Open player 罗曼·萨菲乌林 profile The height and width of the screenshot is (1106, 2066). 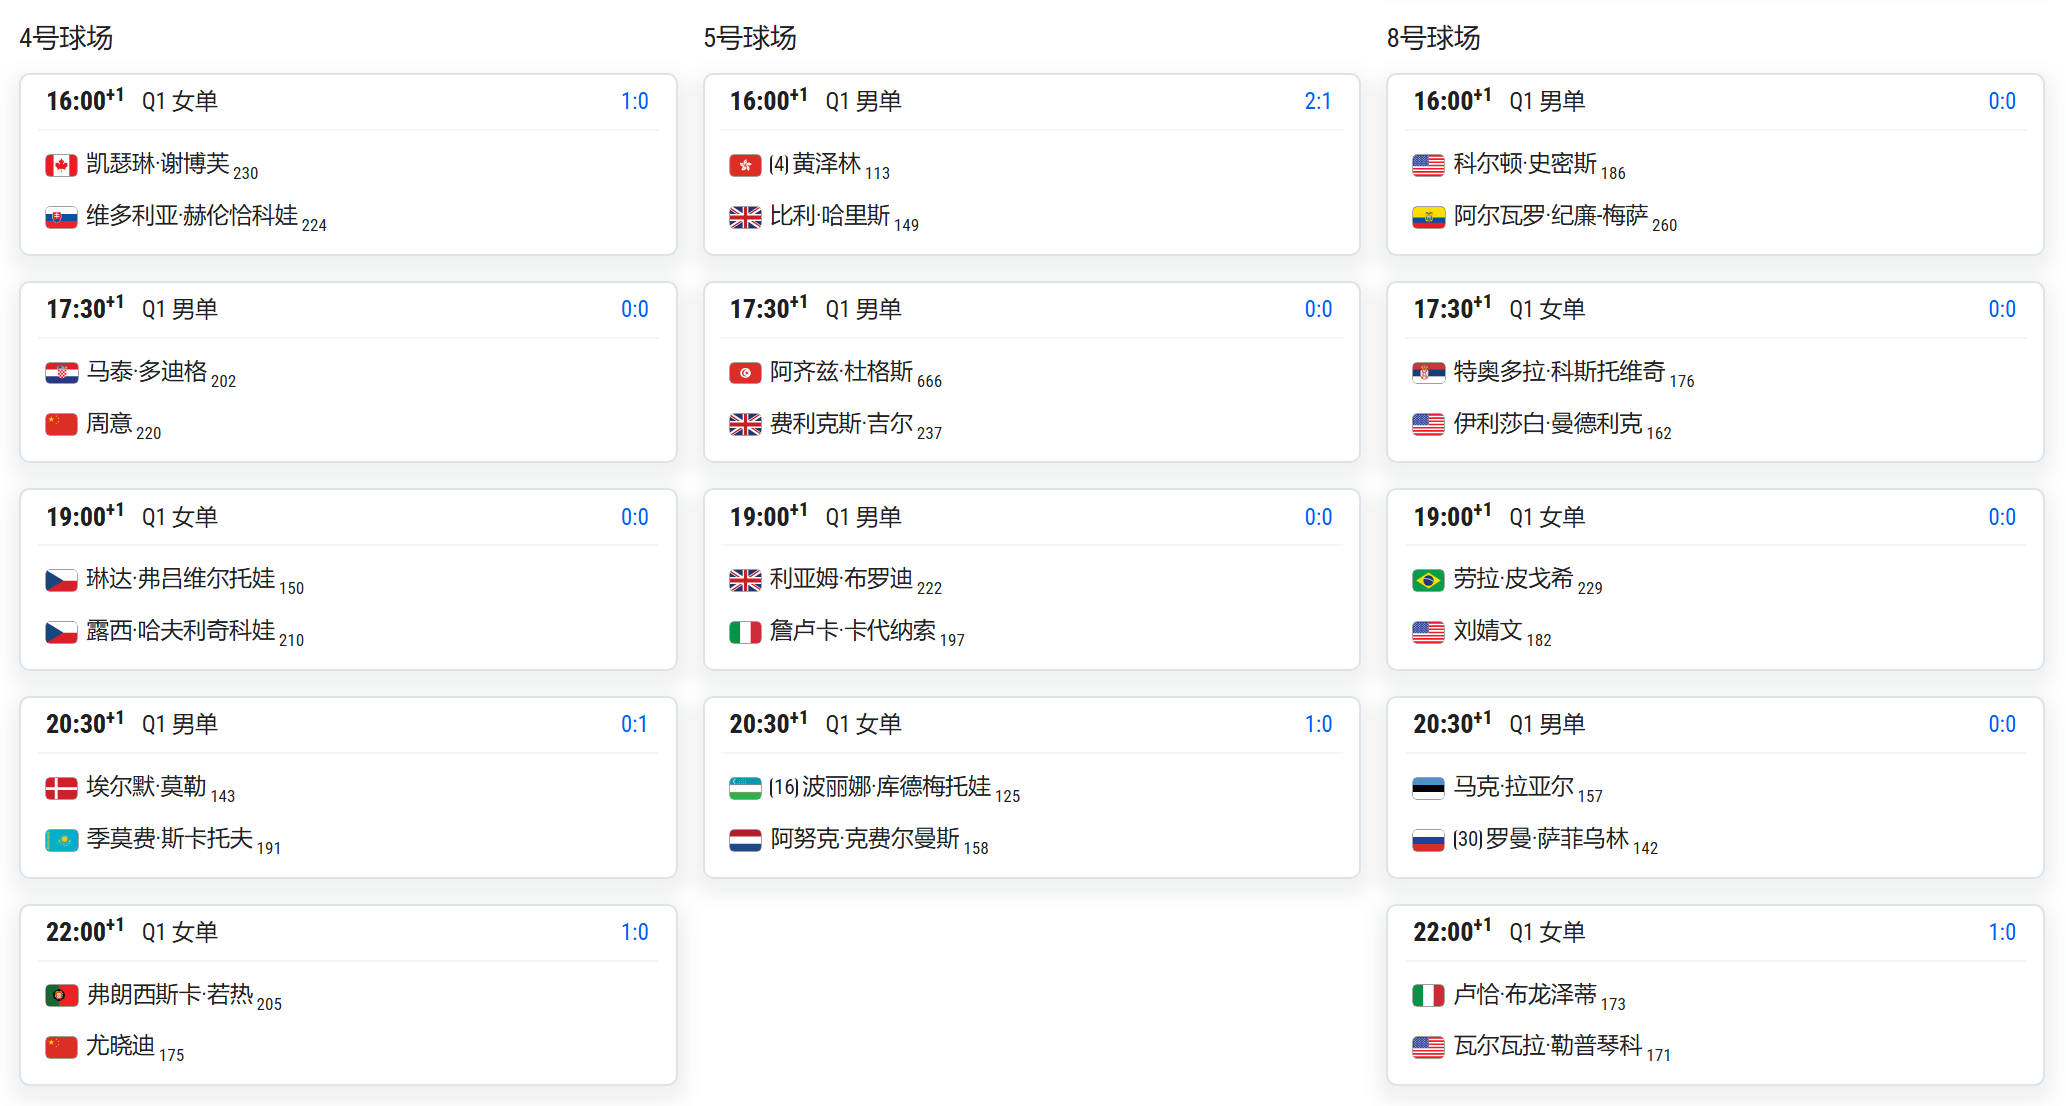click(x=1557, y=839)
